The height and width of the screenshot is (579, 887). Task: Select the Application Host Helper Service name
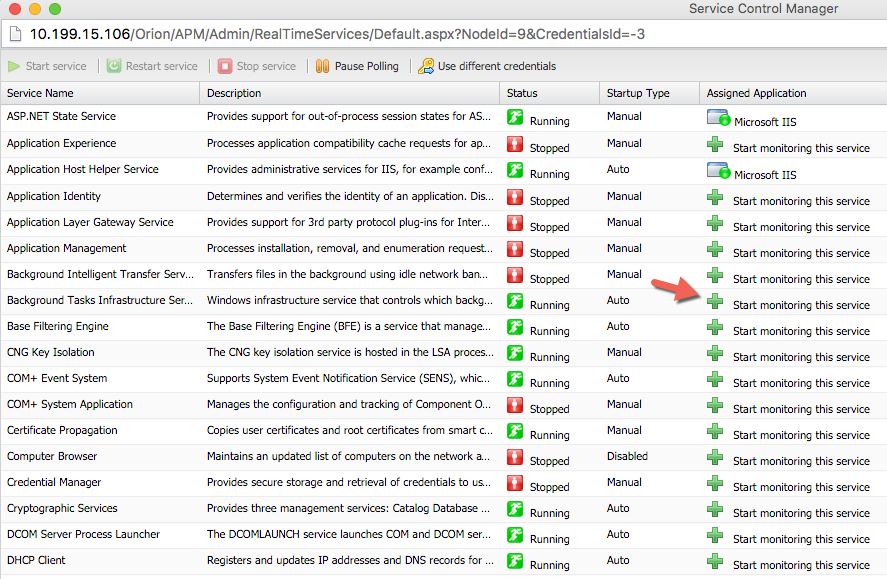(83, 170)
